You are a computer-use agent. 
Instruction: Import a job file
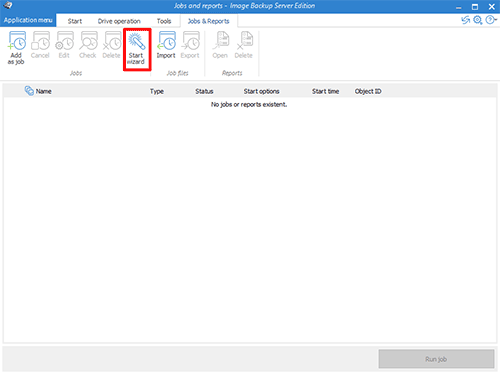tap(166, 45)
